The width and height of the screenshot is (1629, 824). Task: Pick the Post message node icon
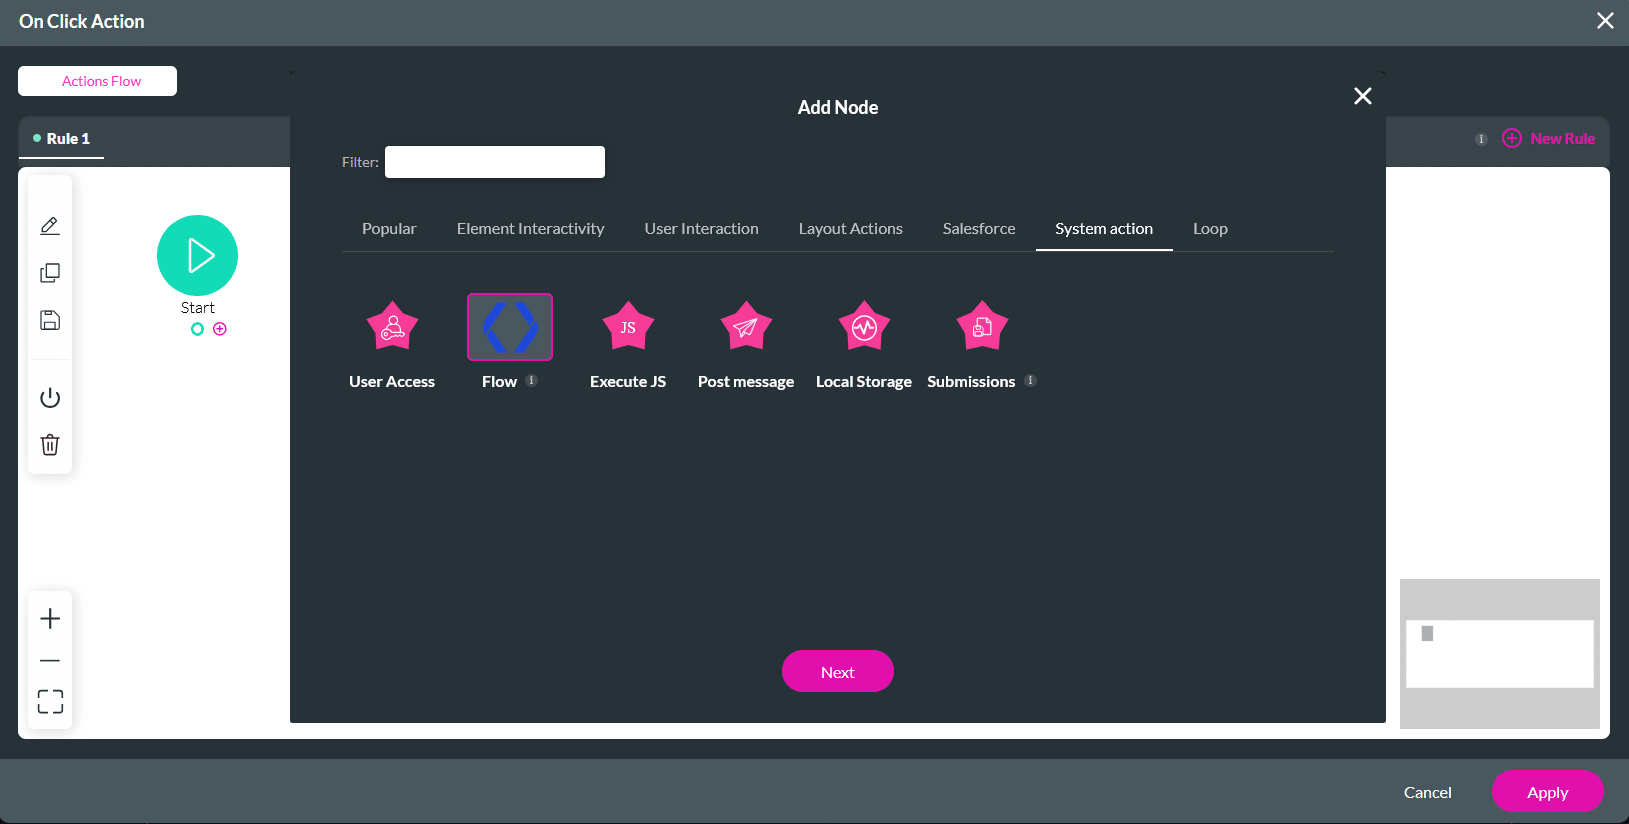746,326
